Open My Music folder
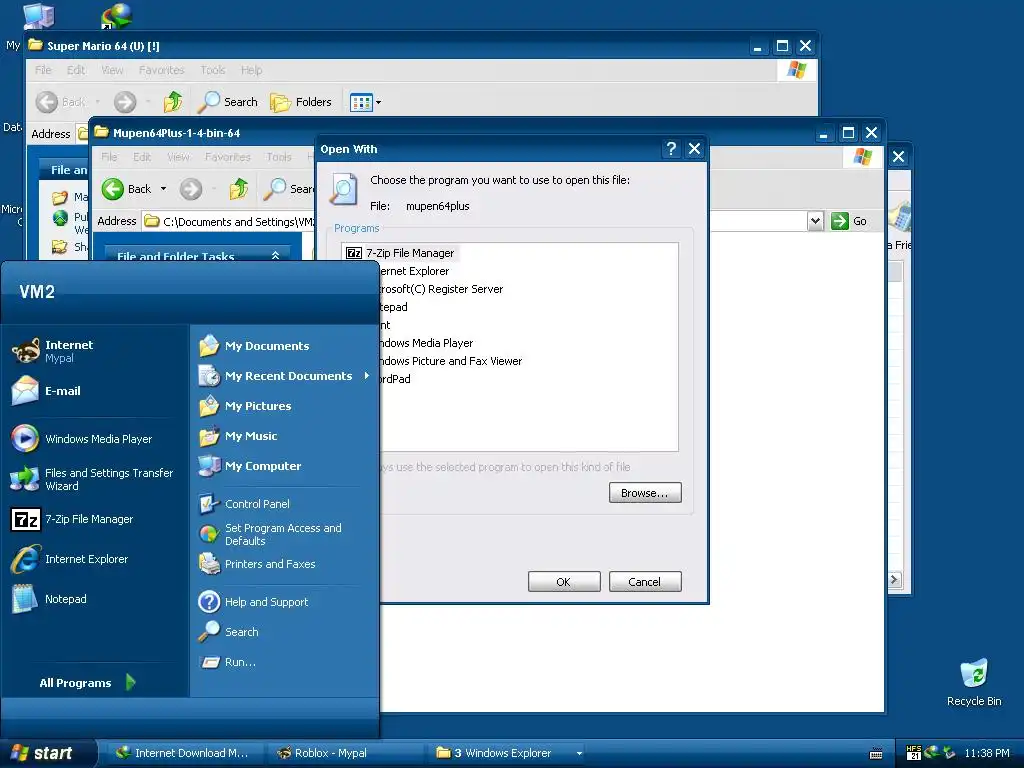Image resolution: width=1024 pixels, height=768 pixels. pos(238,436)
